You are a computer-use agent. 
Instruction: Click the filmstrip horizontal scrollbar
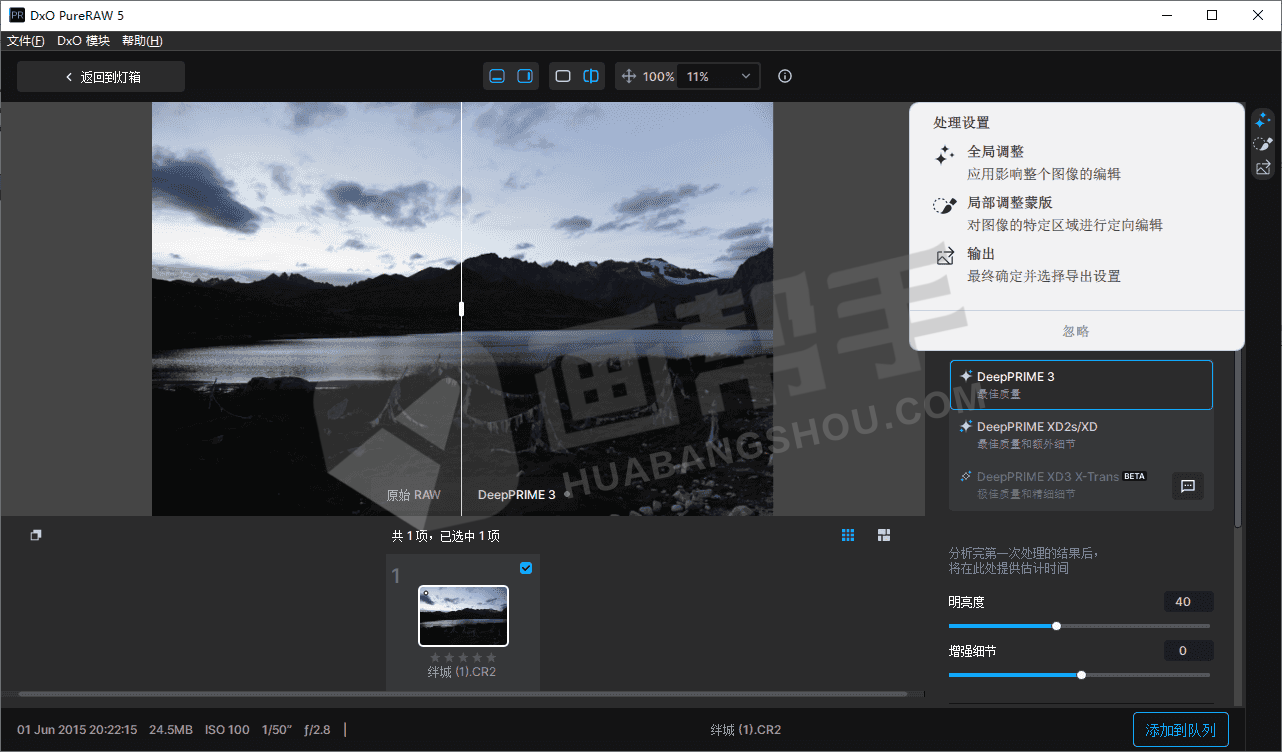coord(462,694)
